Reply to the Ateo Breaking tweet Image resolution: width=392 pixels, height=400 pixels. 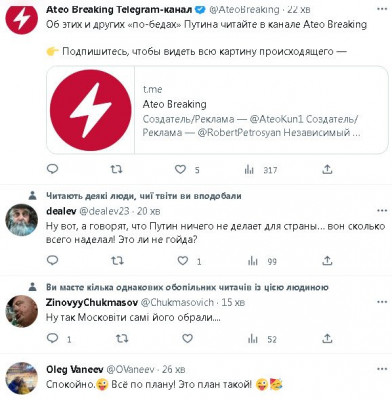(52, 169)
